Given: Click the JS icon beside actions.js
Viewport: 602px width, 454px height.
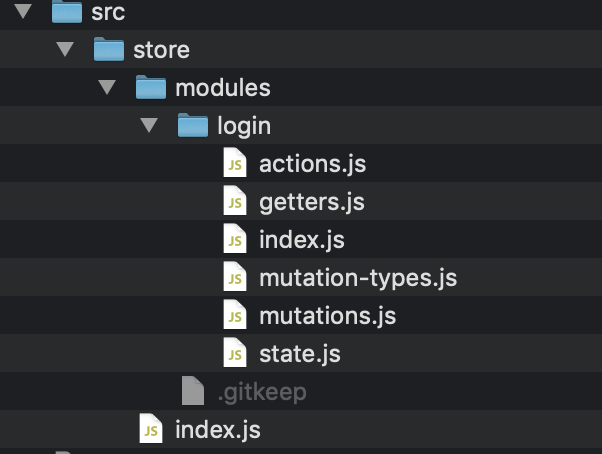Looking at the screenshot, I should click(x=234, y=164).
